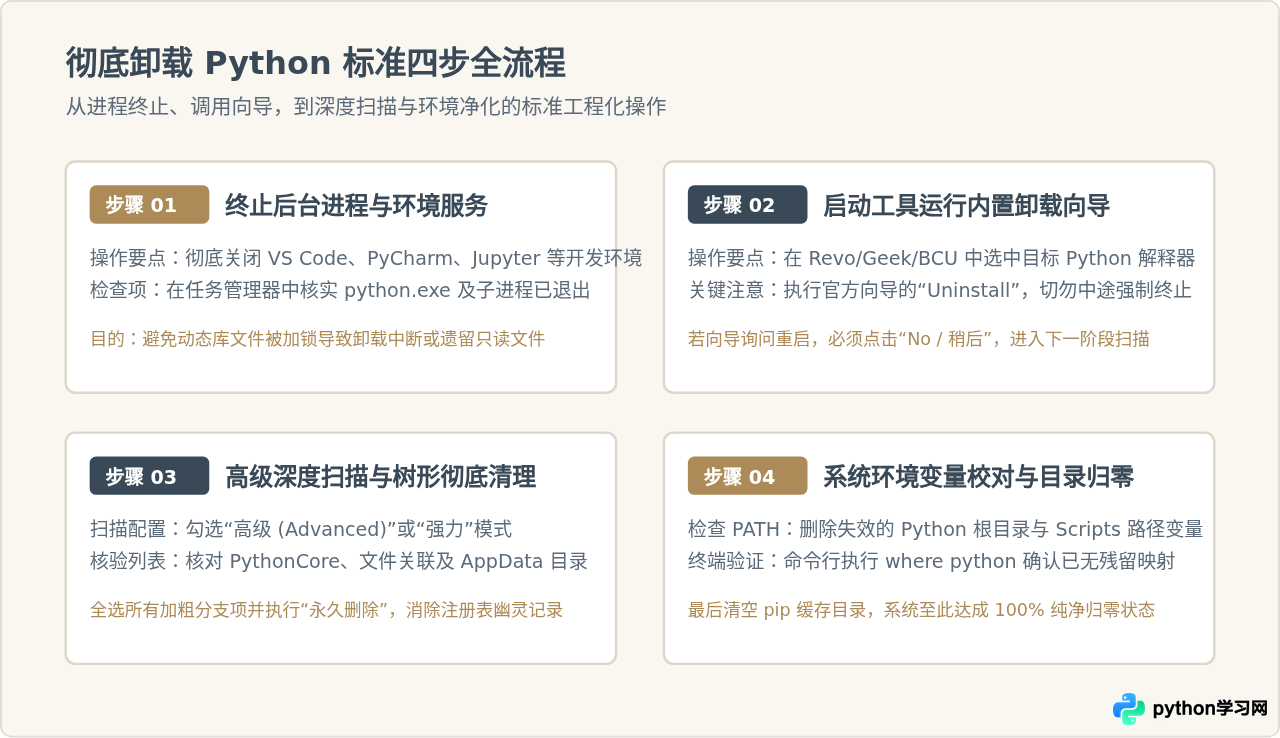Click the heading 终止后台进程与环境服务
The image size is (1280, 738).
coord(356,206)
